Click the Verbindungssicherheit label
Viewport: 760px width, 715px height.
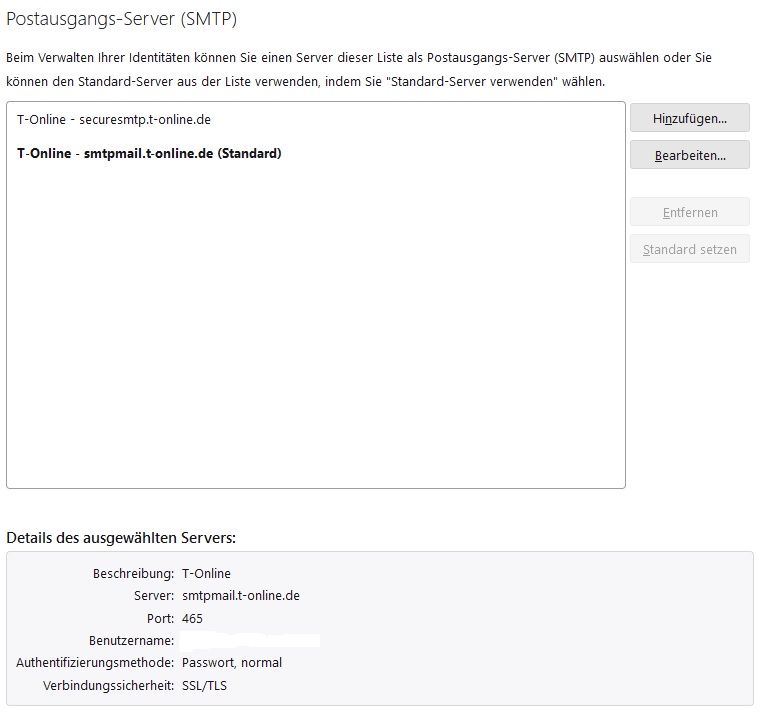109,685
